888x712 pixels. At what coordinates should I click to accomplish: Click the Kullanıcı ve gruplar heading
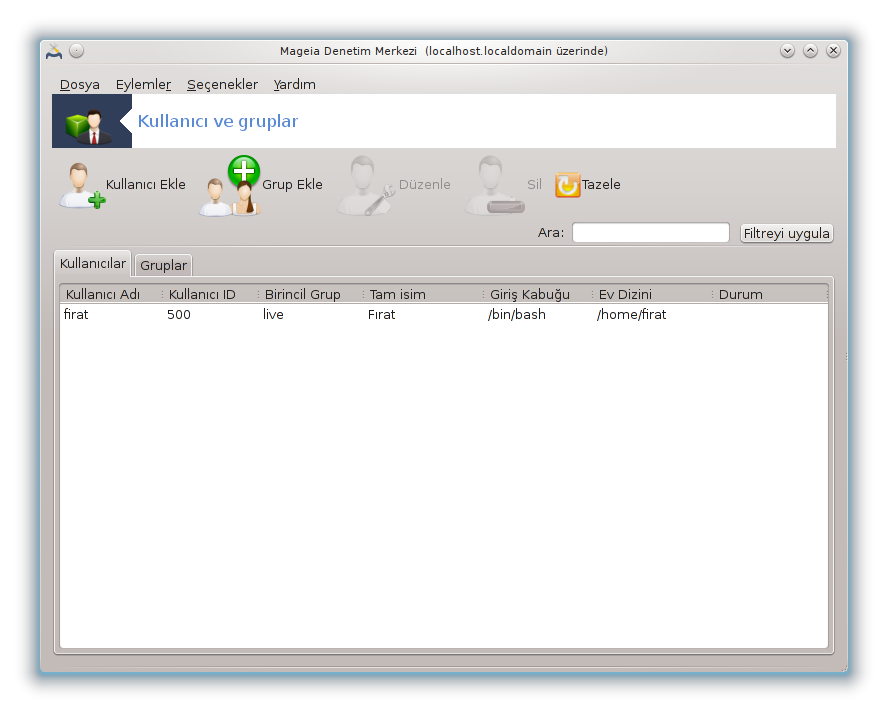pyautogui.click(x=218, y=121)
